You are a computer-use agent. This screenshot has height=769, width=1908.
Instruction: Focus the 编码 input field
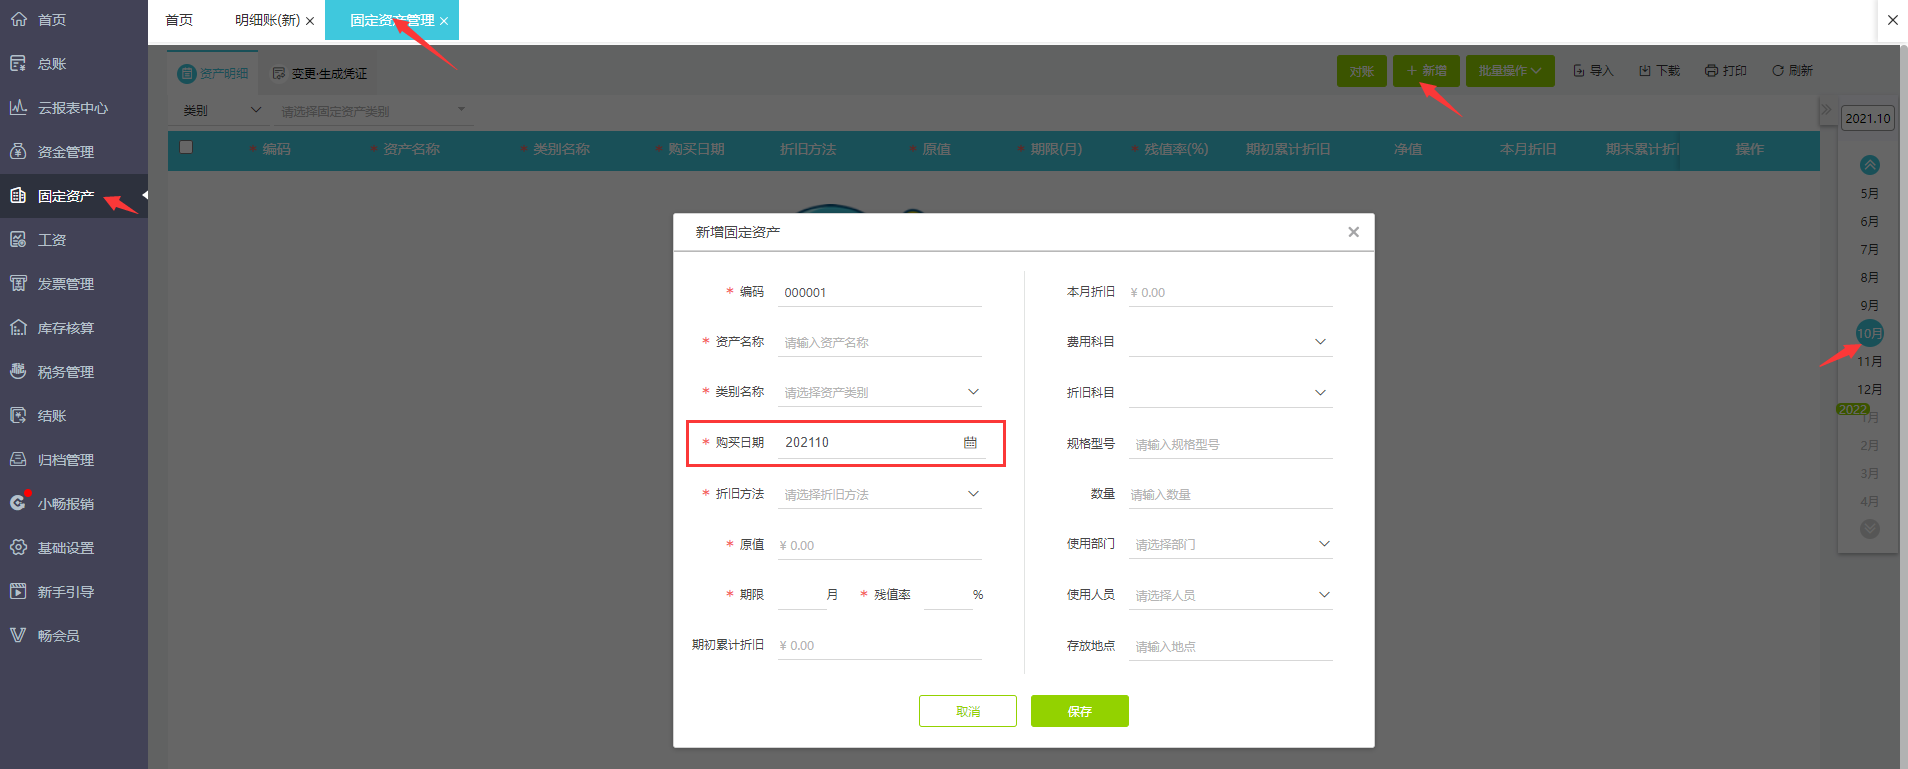click(x=880, y=292)
